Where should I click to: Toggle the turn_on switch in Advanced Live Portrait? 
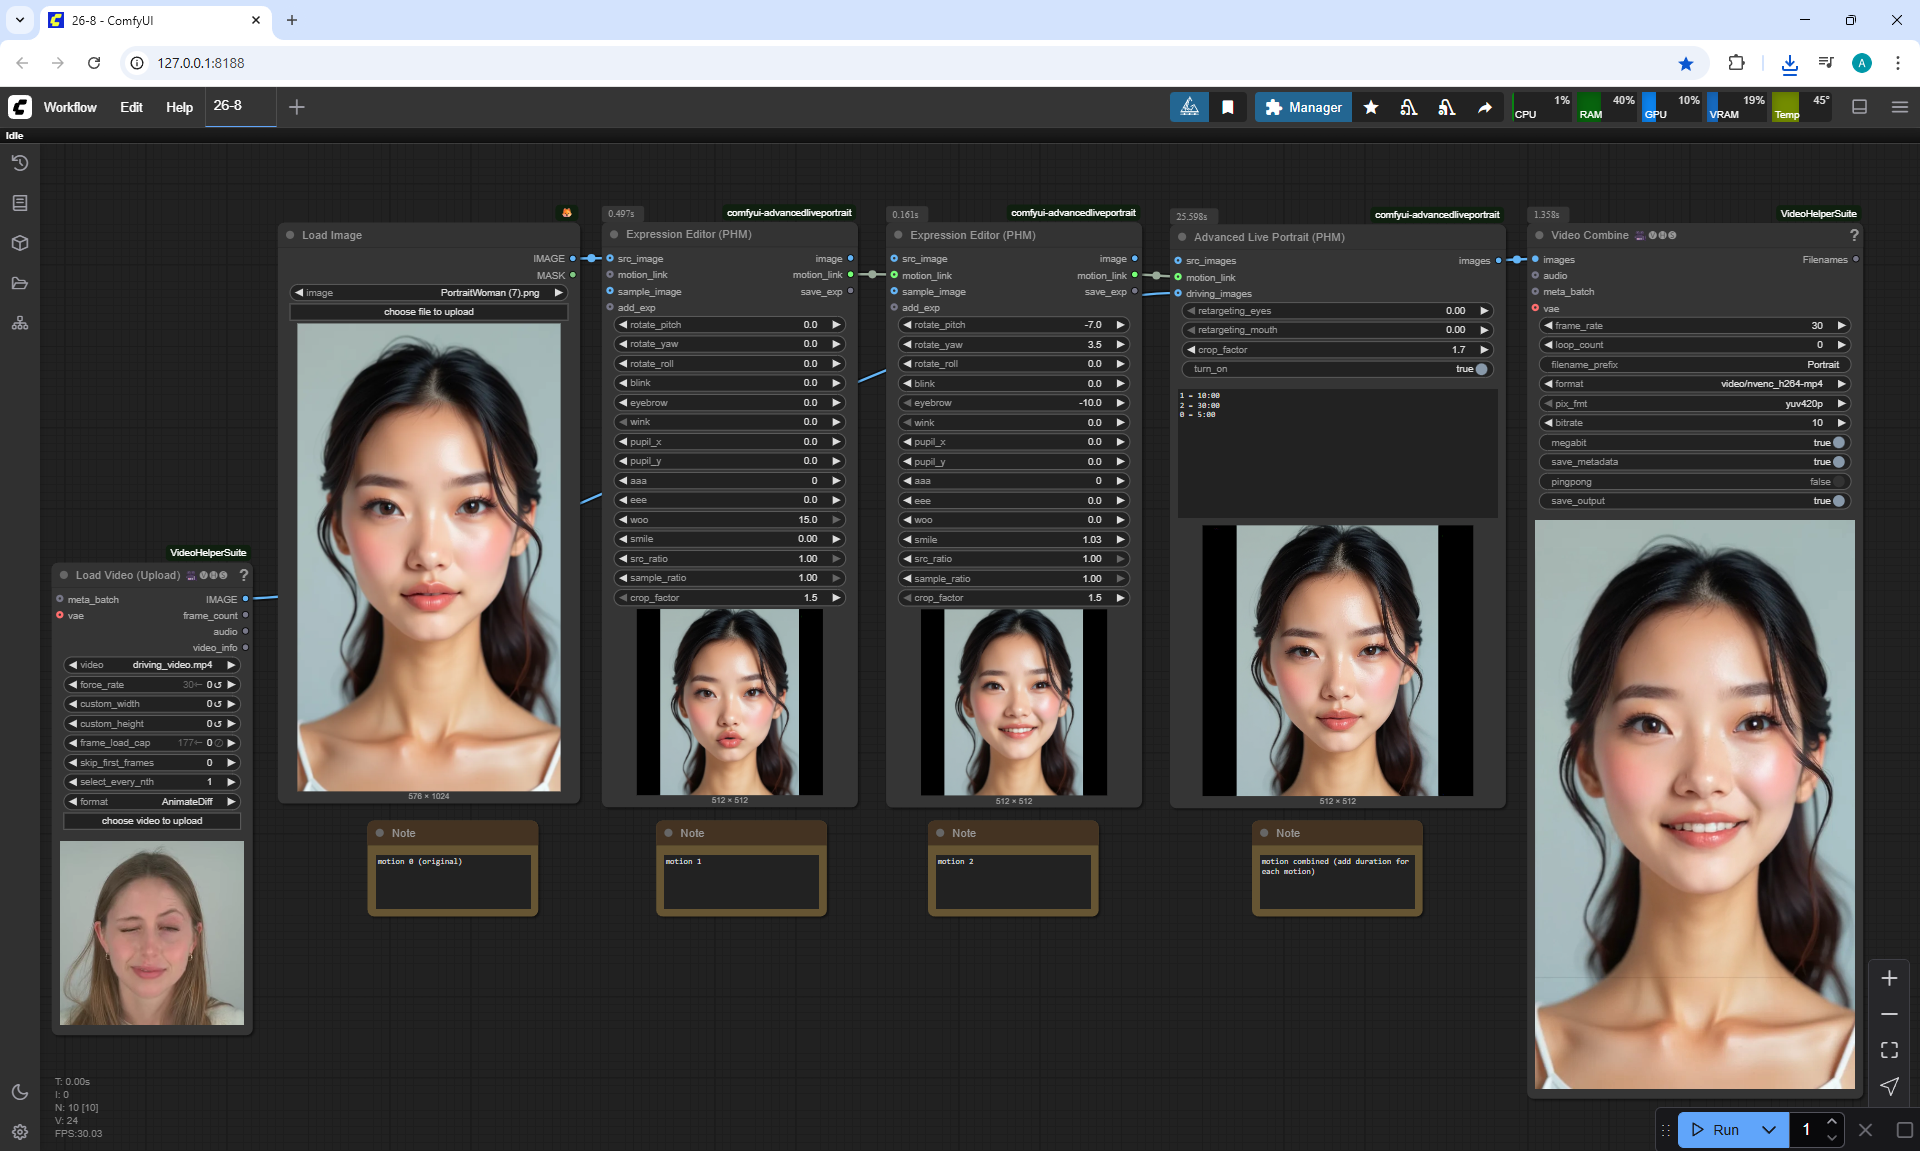[x=1481, y=369]
